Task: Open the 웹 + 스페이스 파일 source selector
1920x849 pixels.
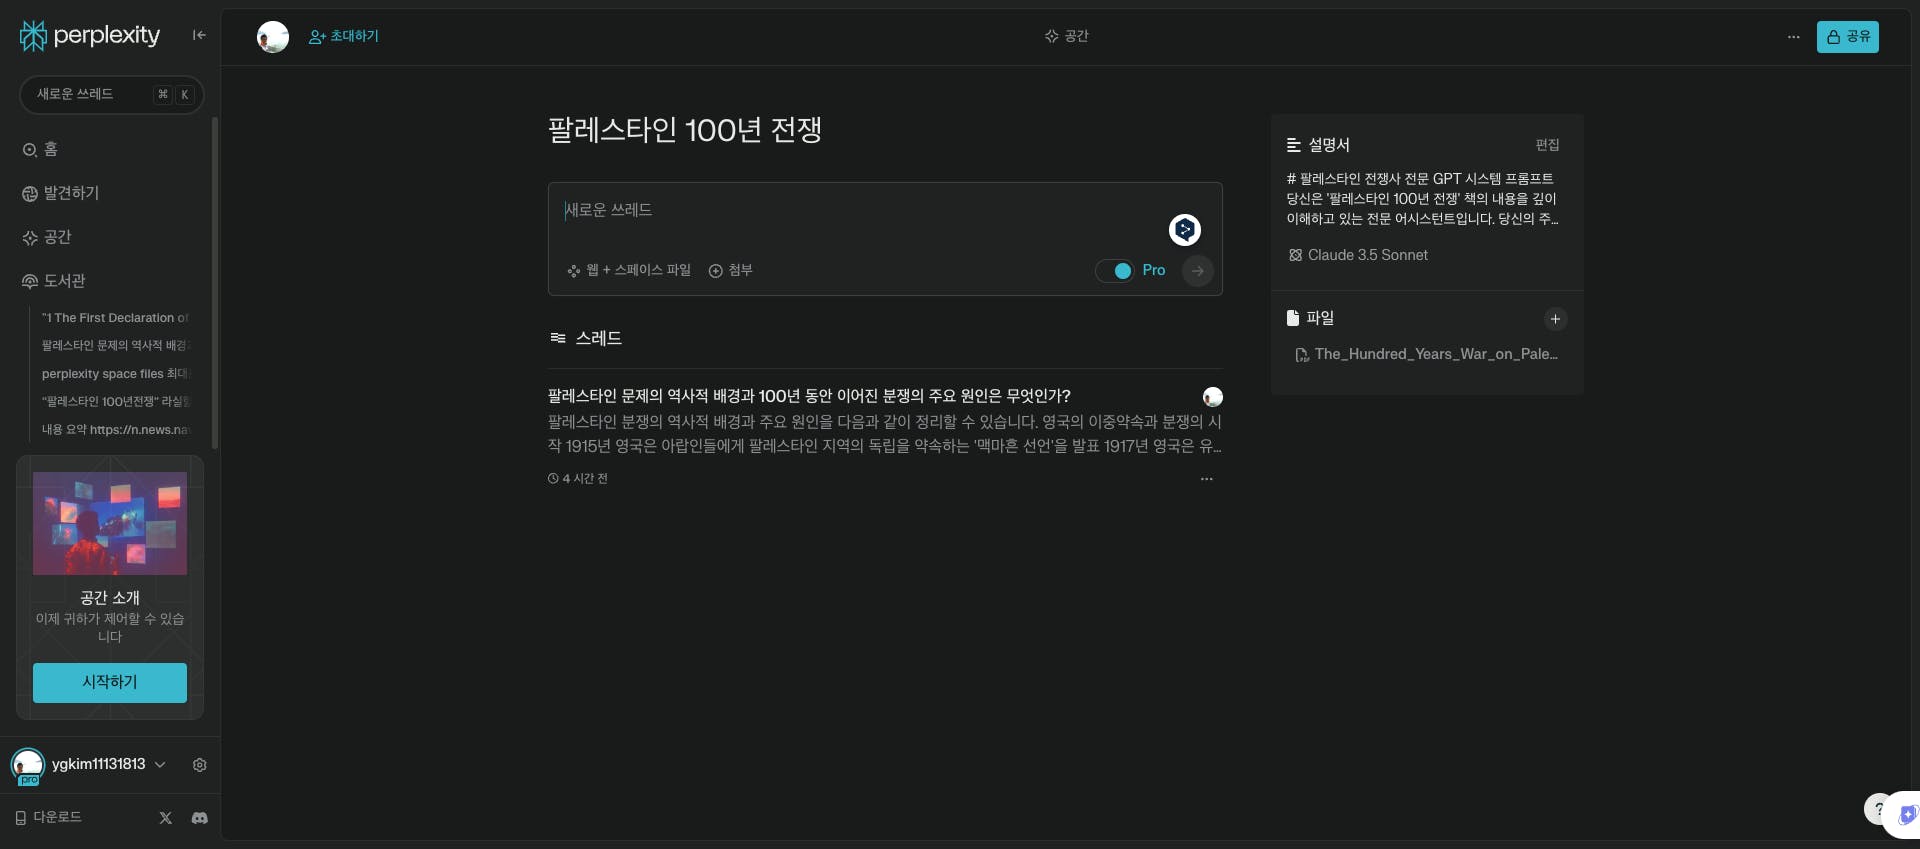Action: 629,270
